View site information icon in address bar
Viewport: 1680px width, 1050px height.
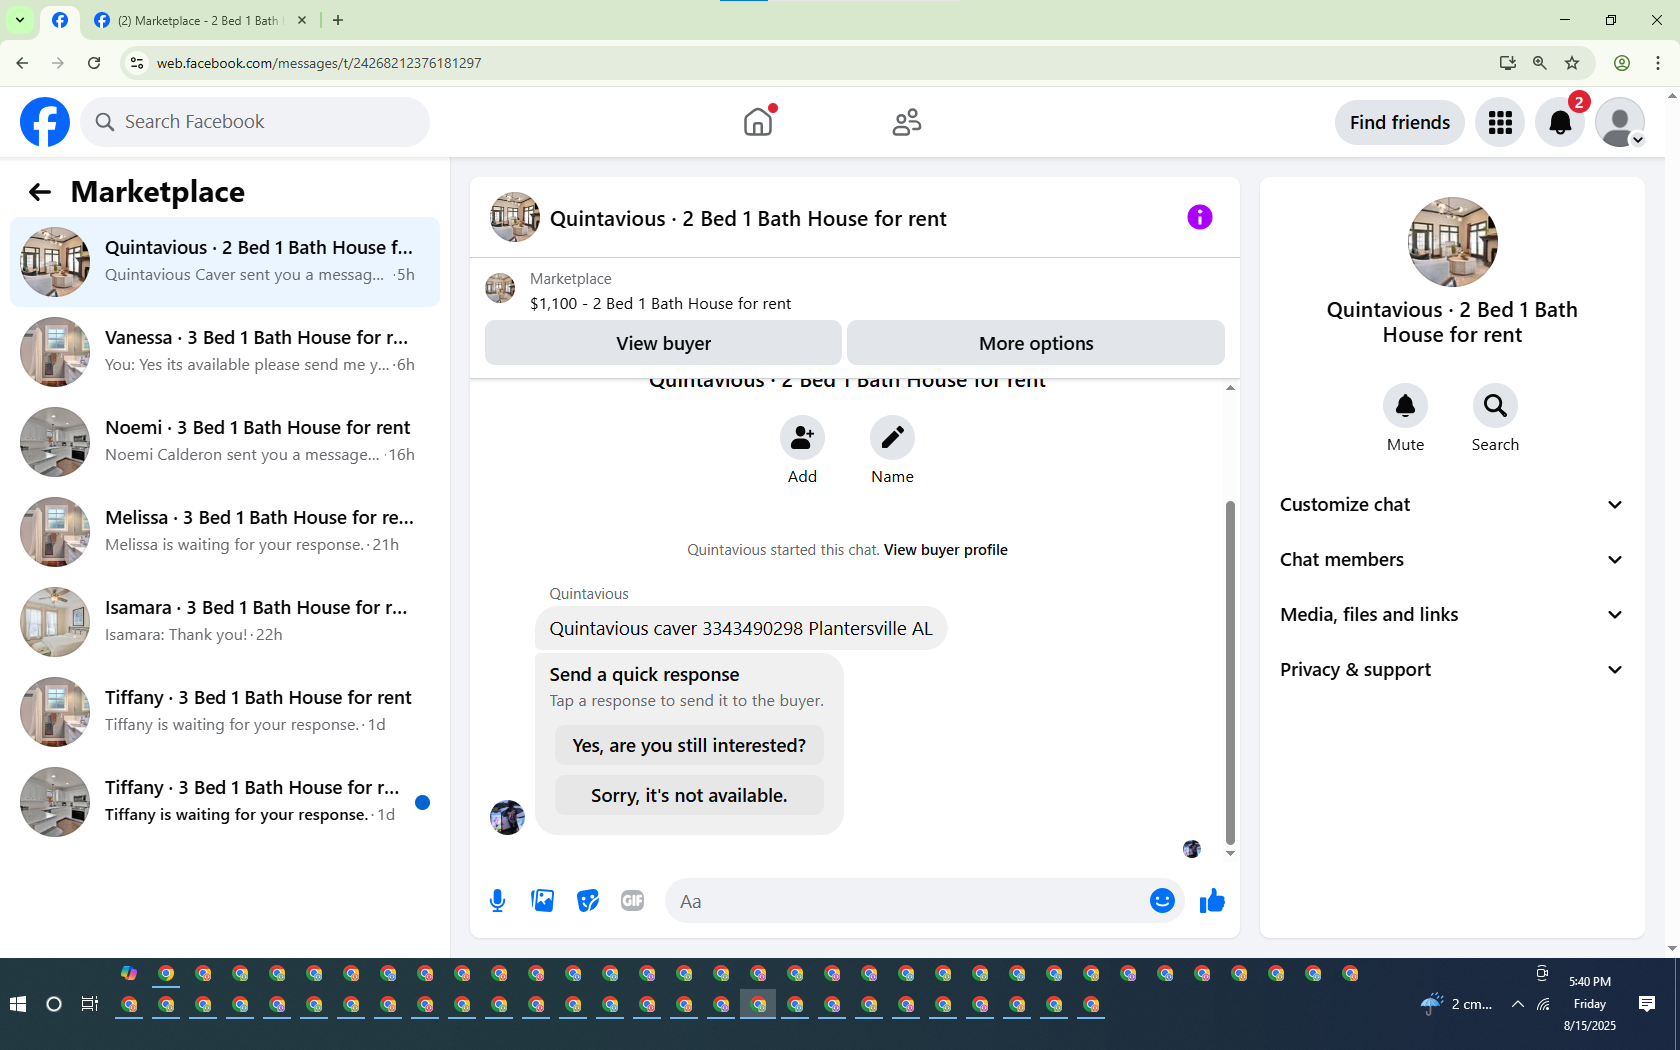point(137,63)
